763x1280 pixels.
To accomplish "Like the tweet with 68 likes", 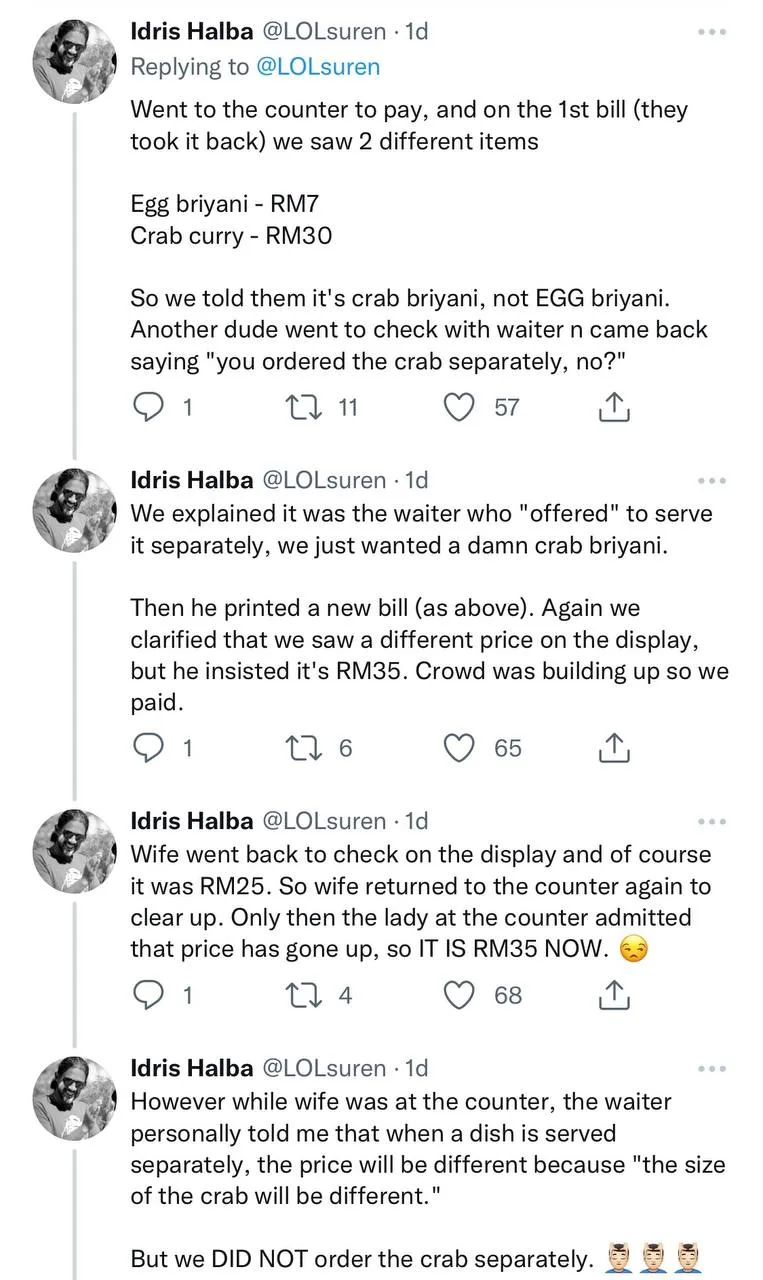I will point(459,995).
